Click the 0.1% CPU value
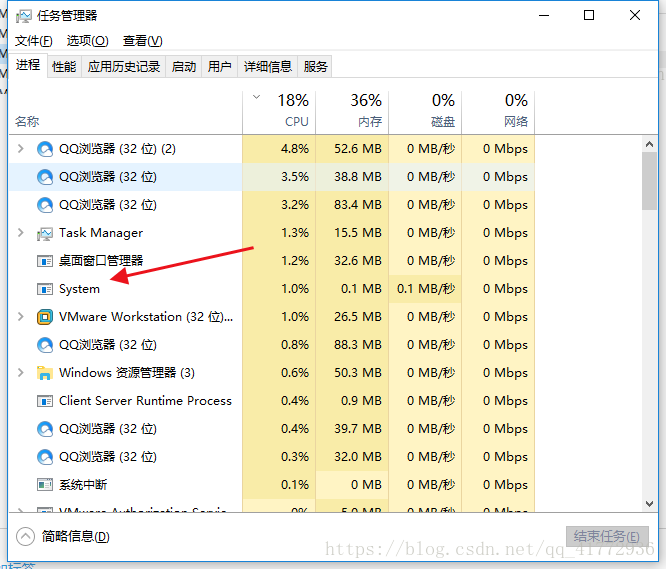666x569 pixels. pyautogui.click(x=295, y=484)
